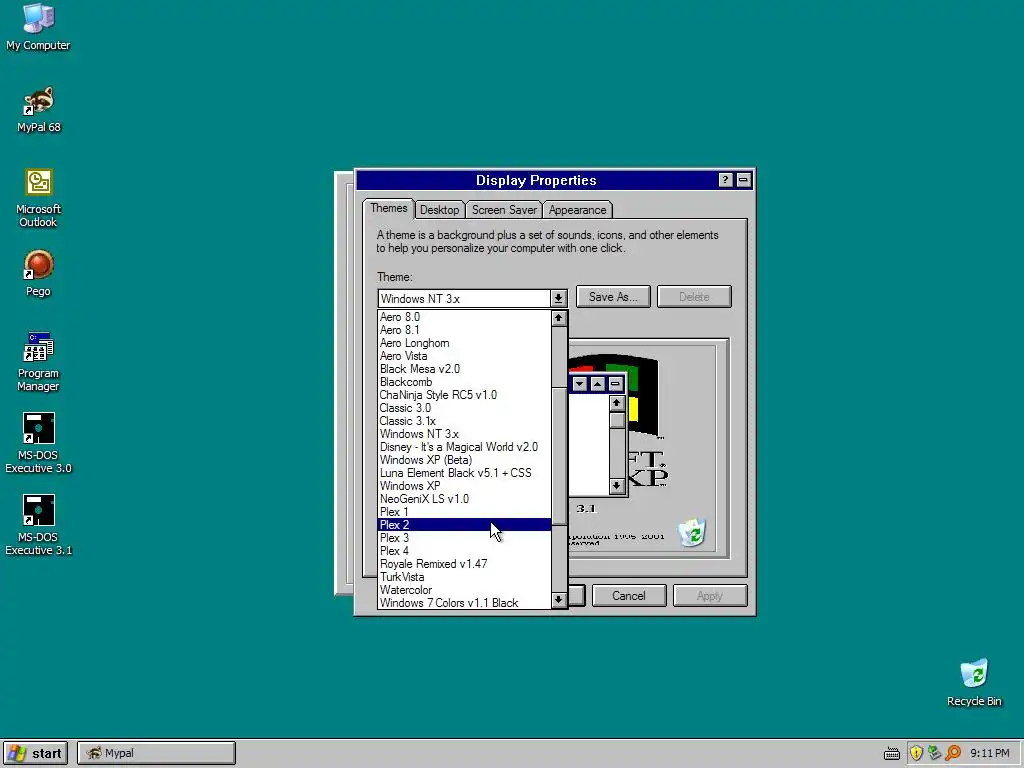Select the MS-DOS Executive 3.0 shortcut
This screenshot has height=768, width=1024.
point(38,443)
